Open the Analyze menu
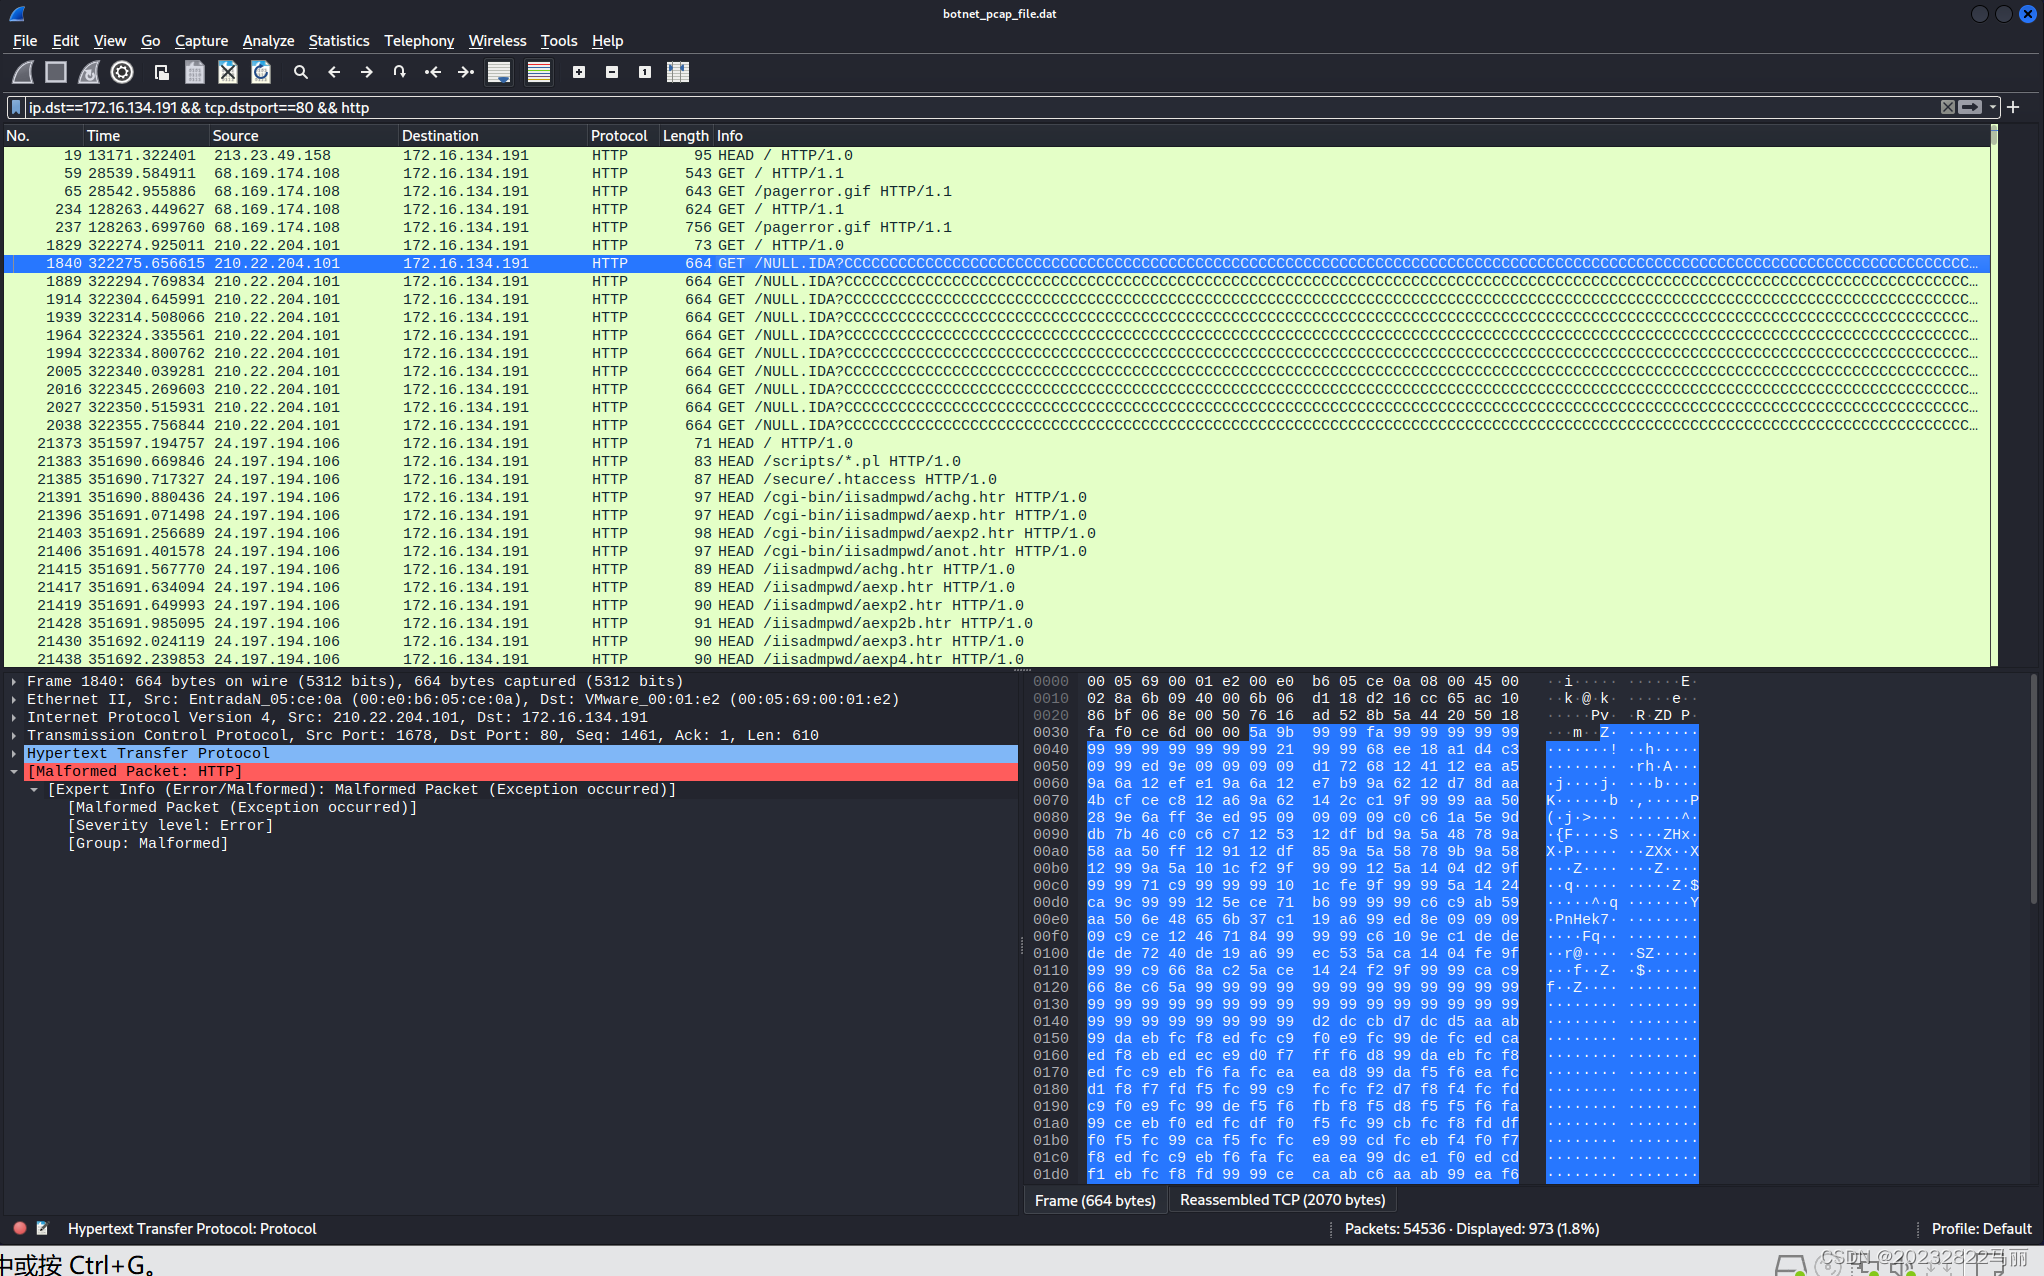This screenshot has height=1276, width=2044. [x=268, y=40]
